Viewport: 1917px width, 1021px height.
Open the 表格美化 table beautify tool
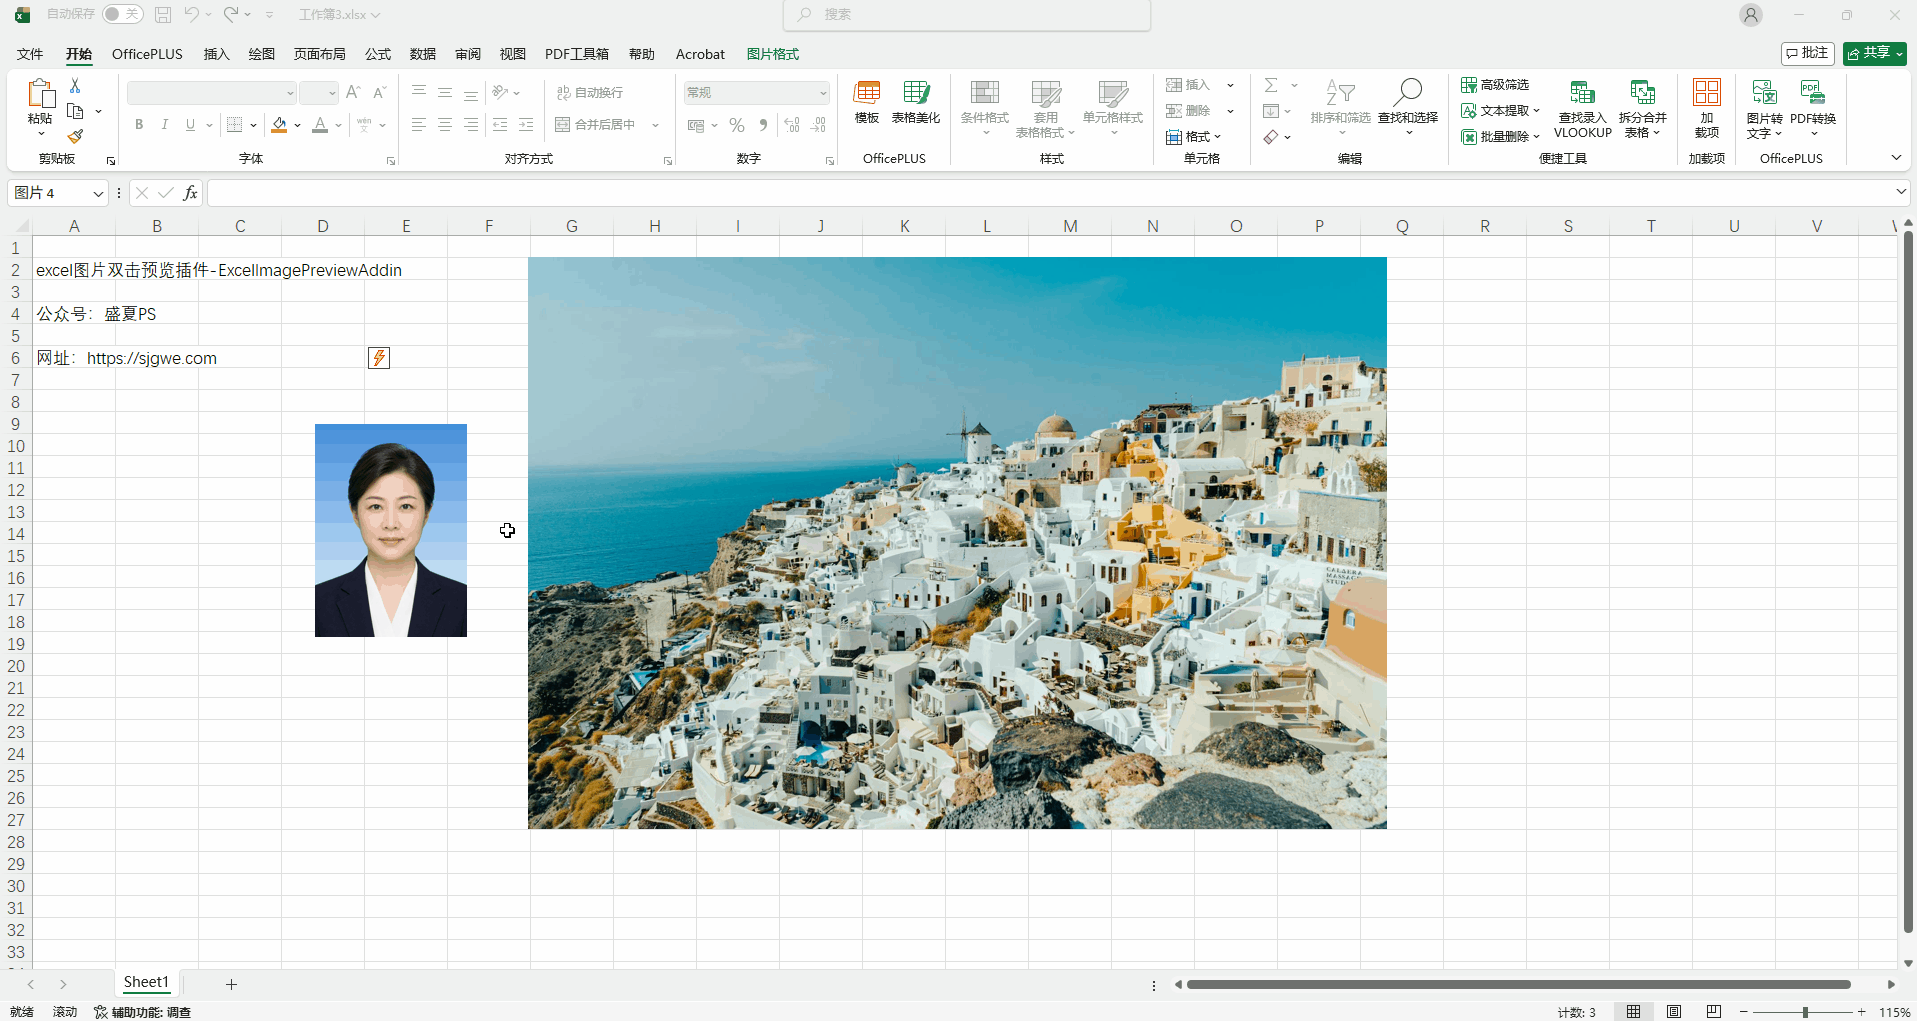coord(915,103)
